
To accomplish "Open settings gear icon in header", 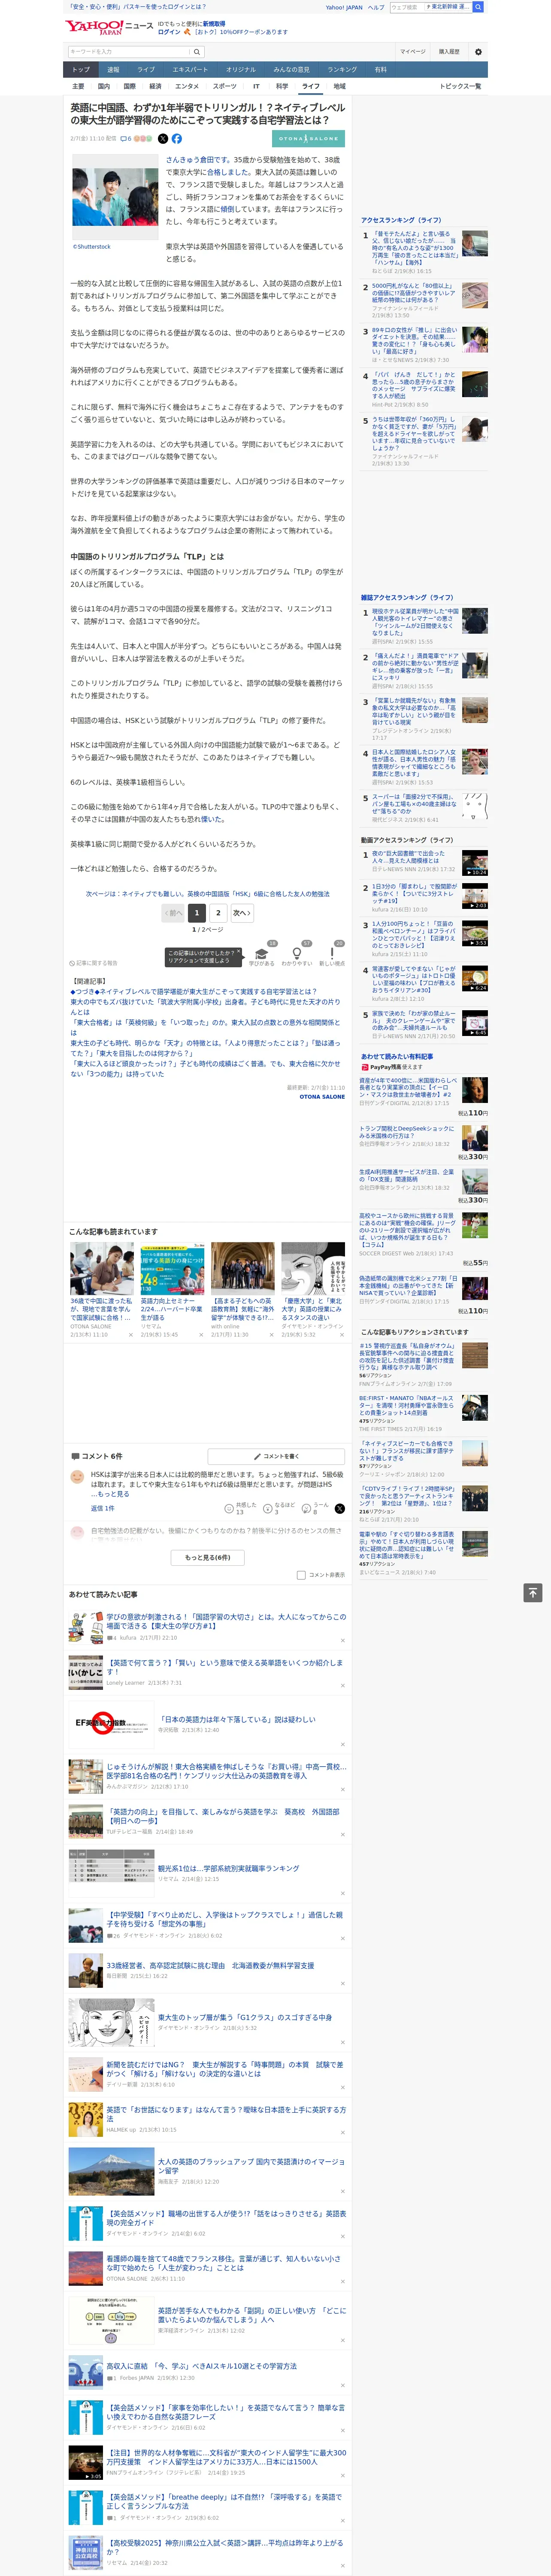I will pyautogui.click(x=478, y=52).
